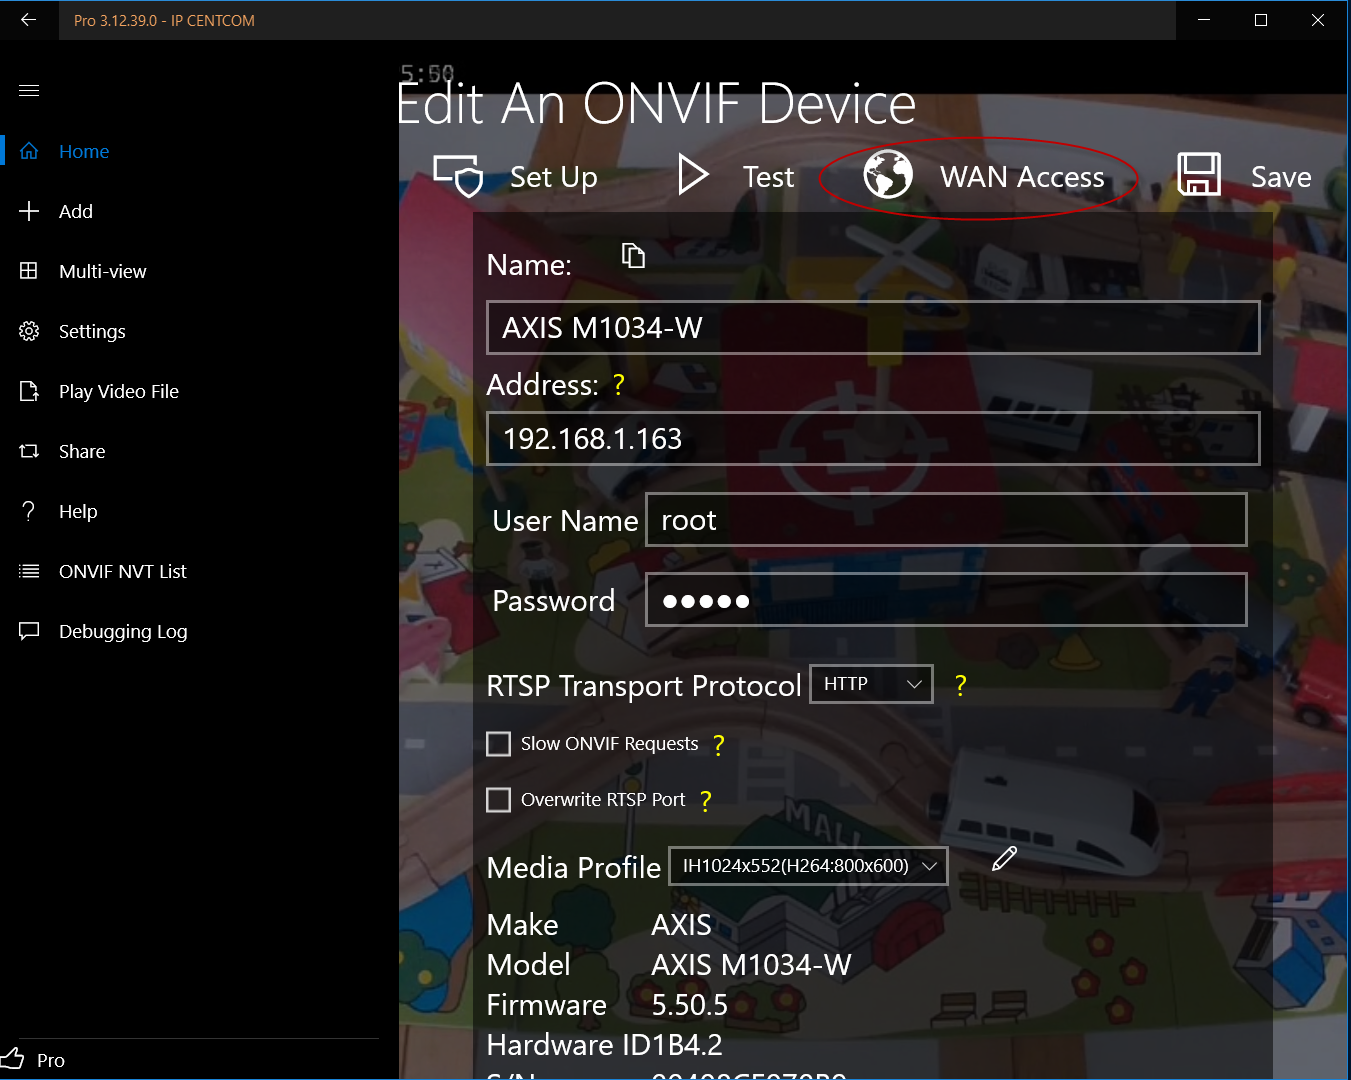The height and width of the screenshot is (1080, 1351).
Task: Click the Hardware ID1B4.2 text
Action: point(604,1045)
